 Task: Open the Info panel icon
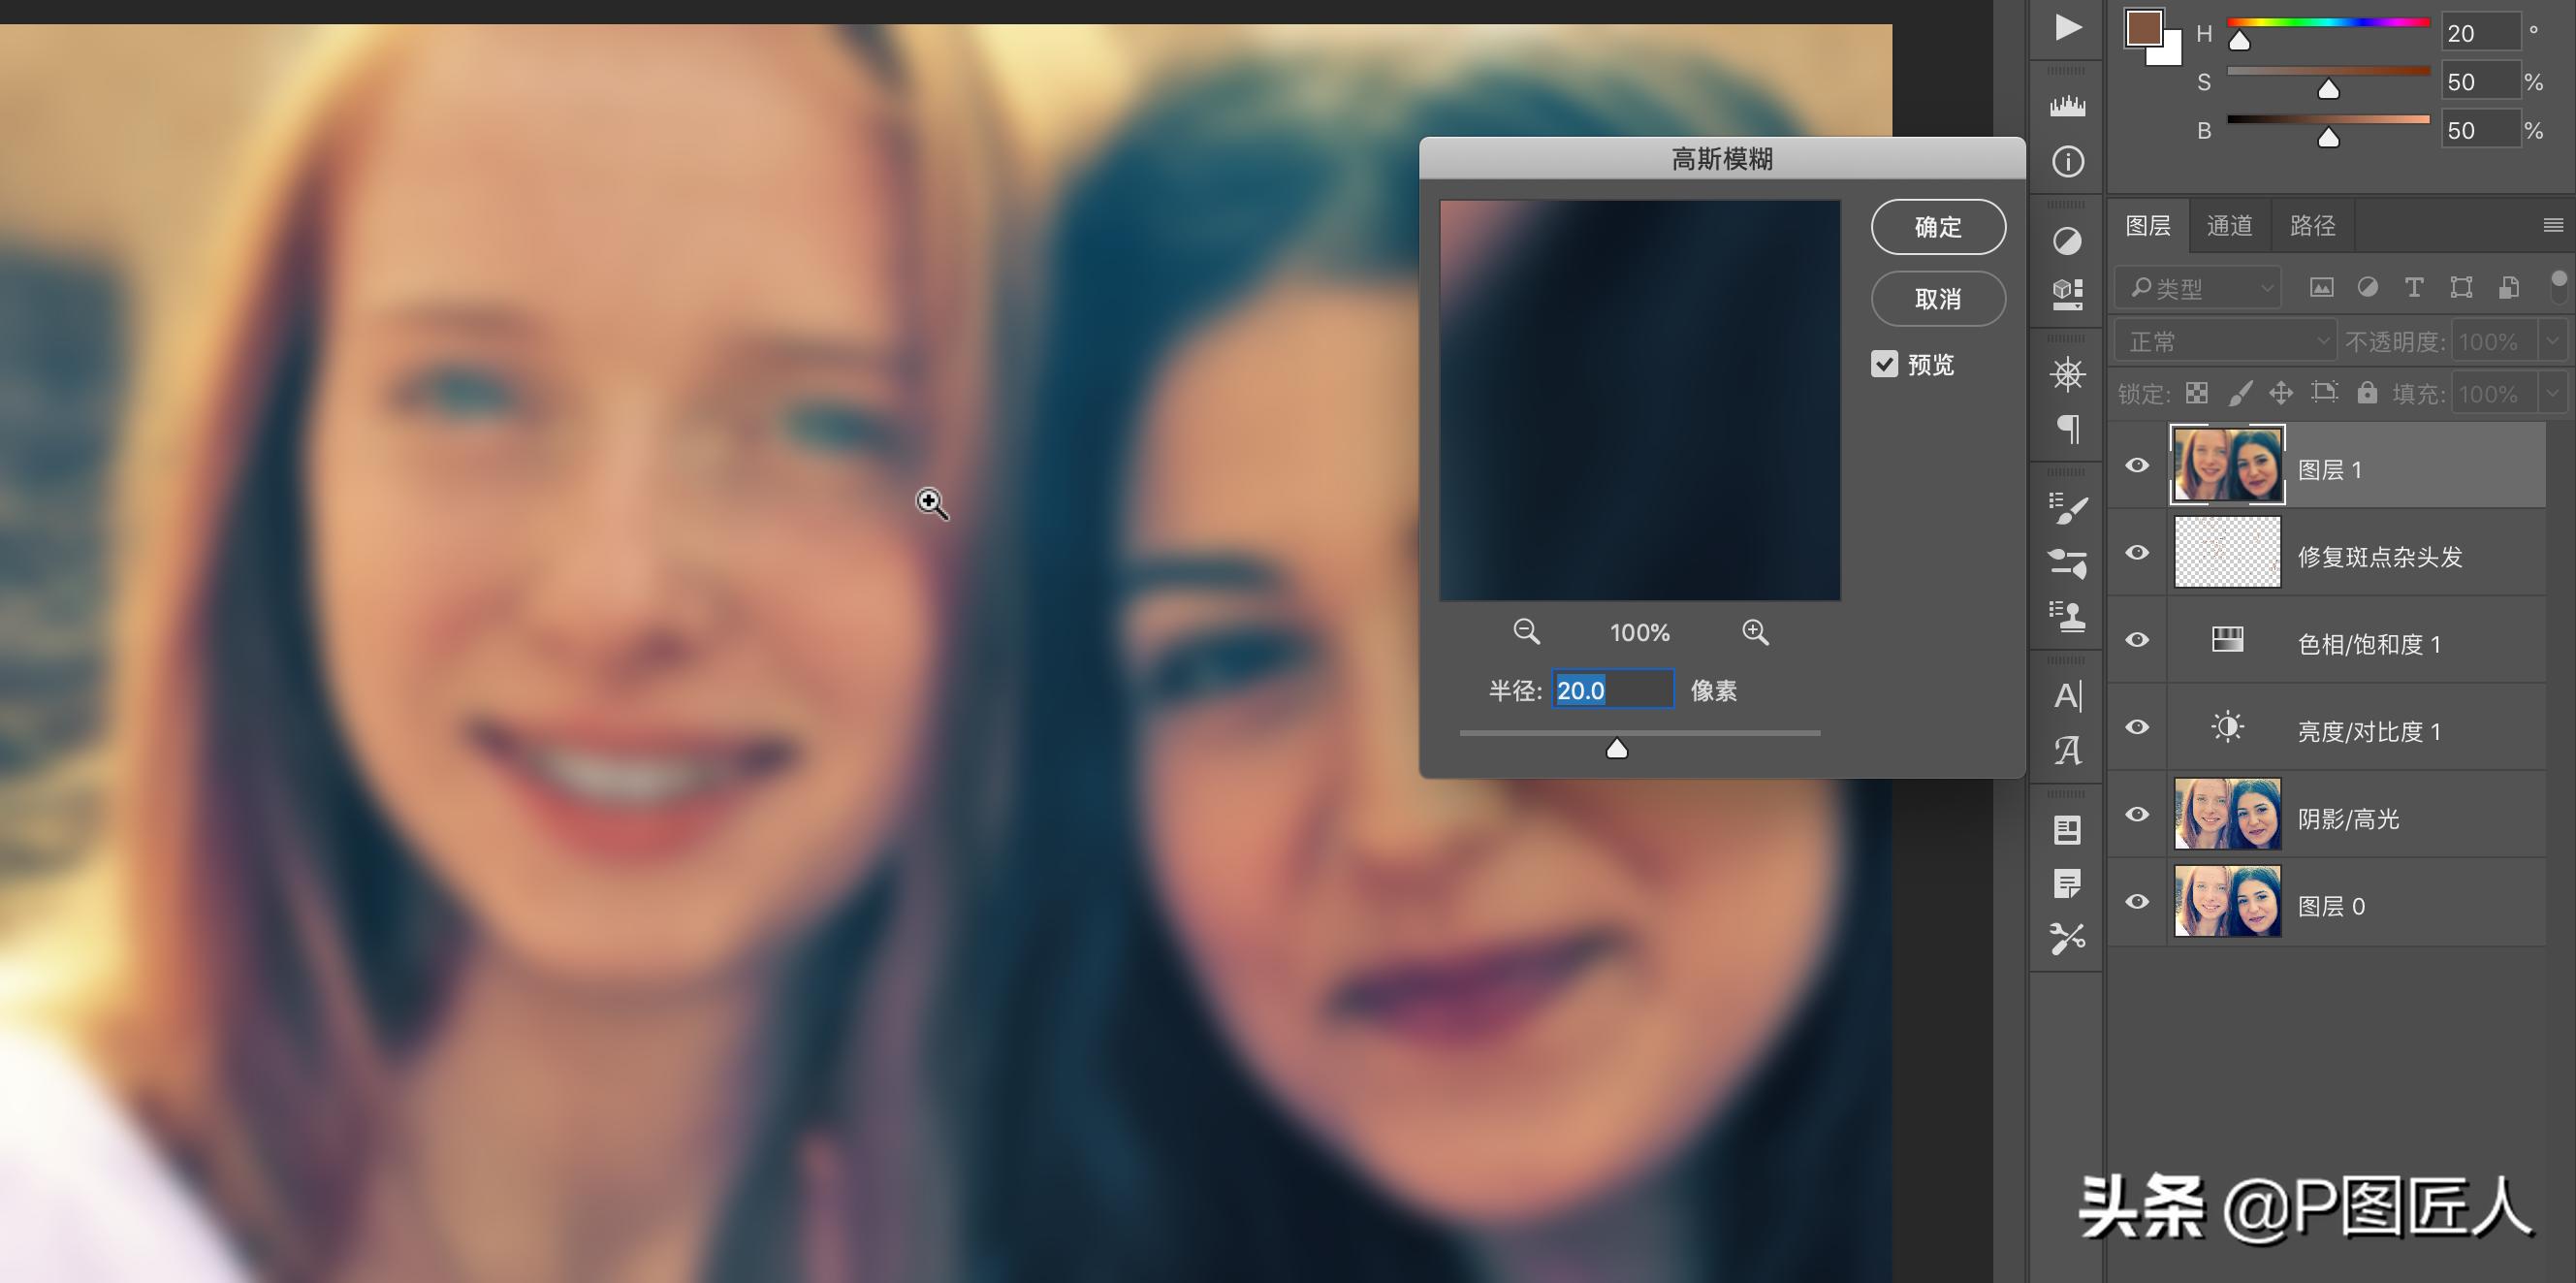(2067, 162)
